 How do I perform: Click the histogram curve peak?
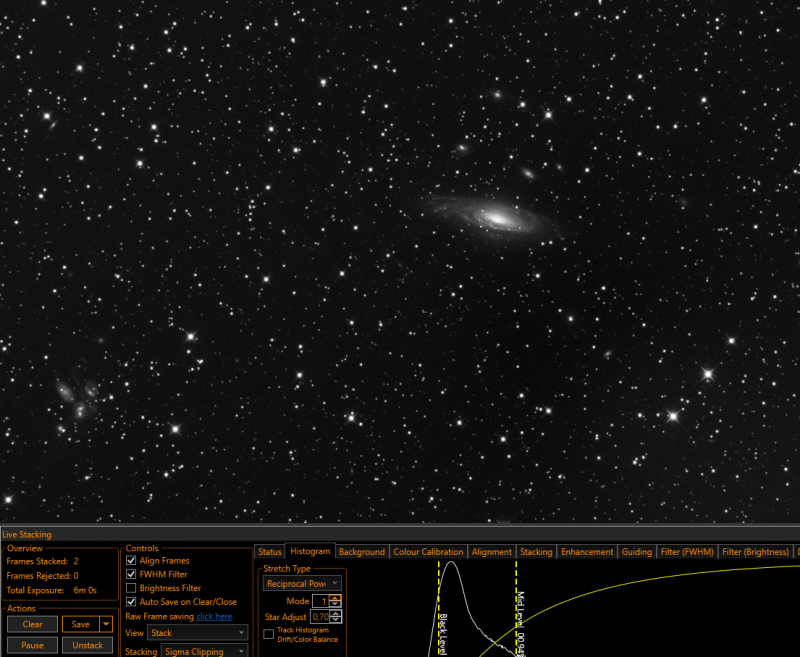452,563
